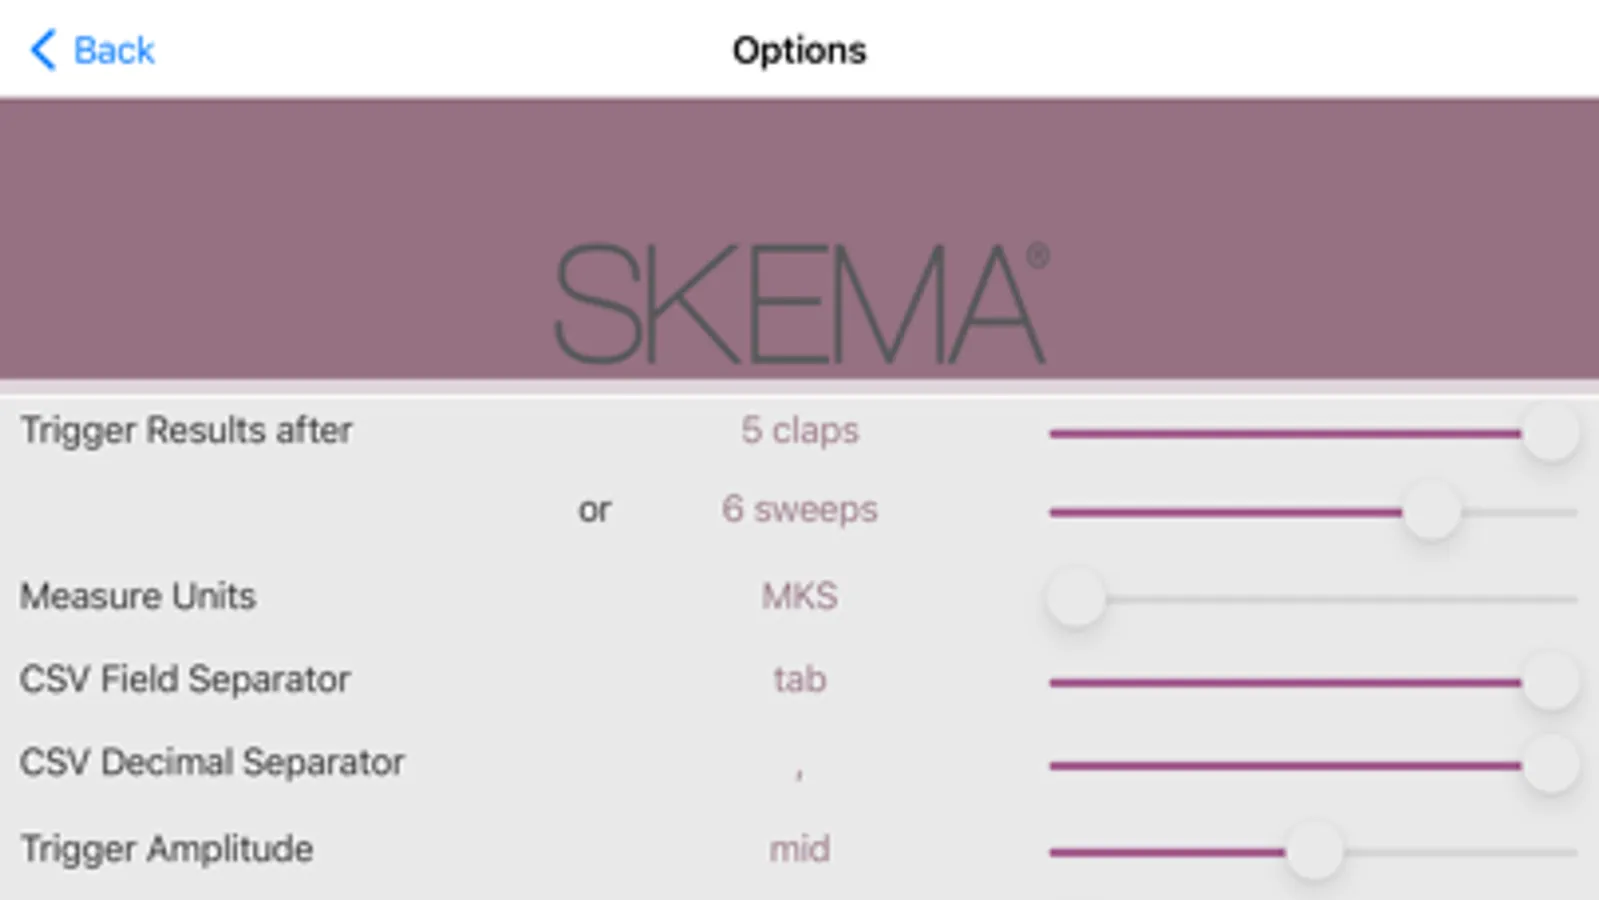Image resolution: width=1599 pixels, height=900 pixels.
Task: Click the Measure Units slider handle
Action: pyautogui.click(x=1076, y=599)
